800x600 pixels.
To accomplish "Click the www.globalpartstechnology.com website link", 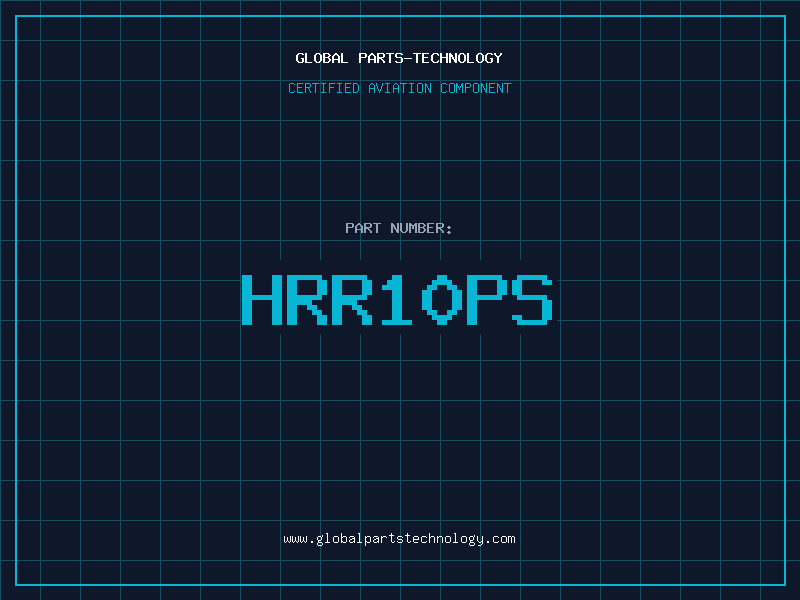I will pos(399,539).
